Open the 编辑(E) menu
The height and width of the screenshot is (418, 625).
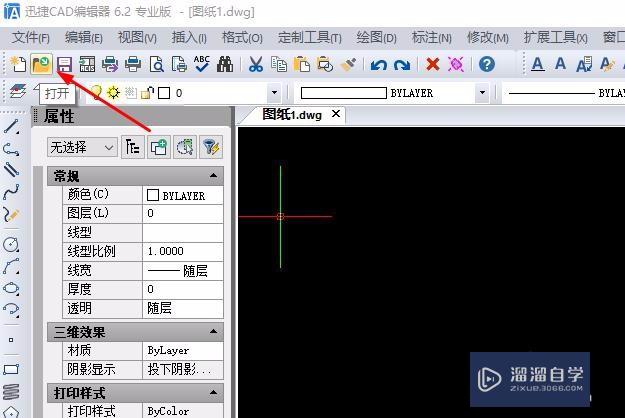click(x=83, y=37)
